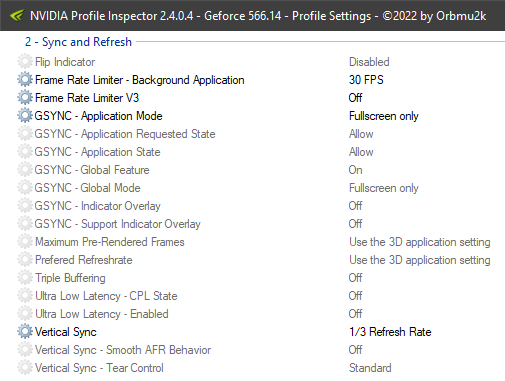Click the NVIDIA Profile Inspector window title text
The height and width of the screenshot is (381, 505).
(258, 16)
